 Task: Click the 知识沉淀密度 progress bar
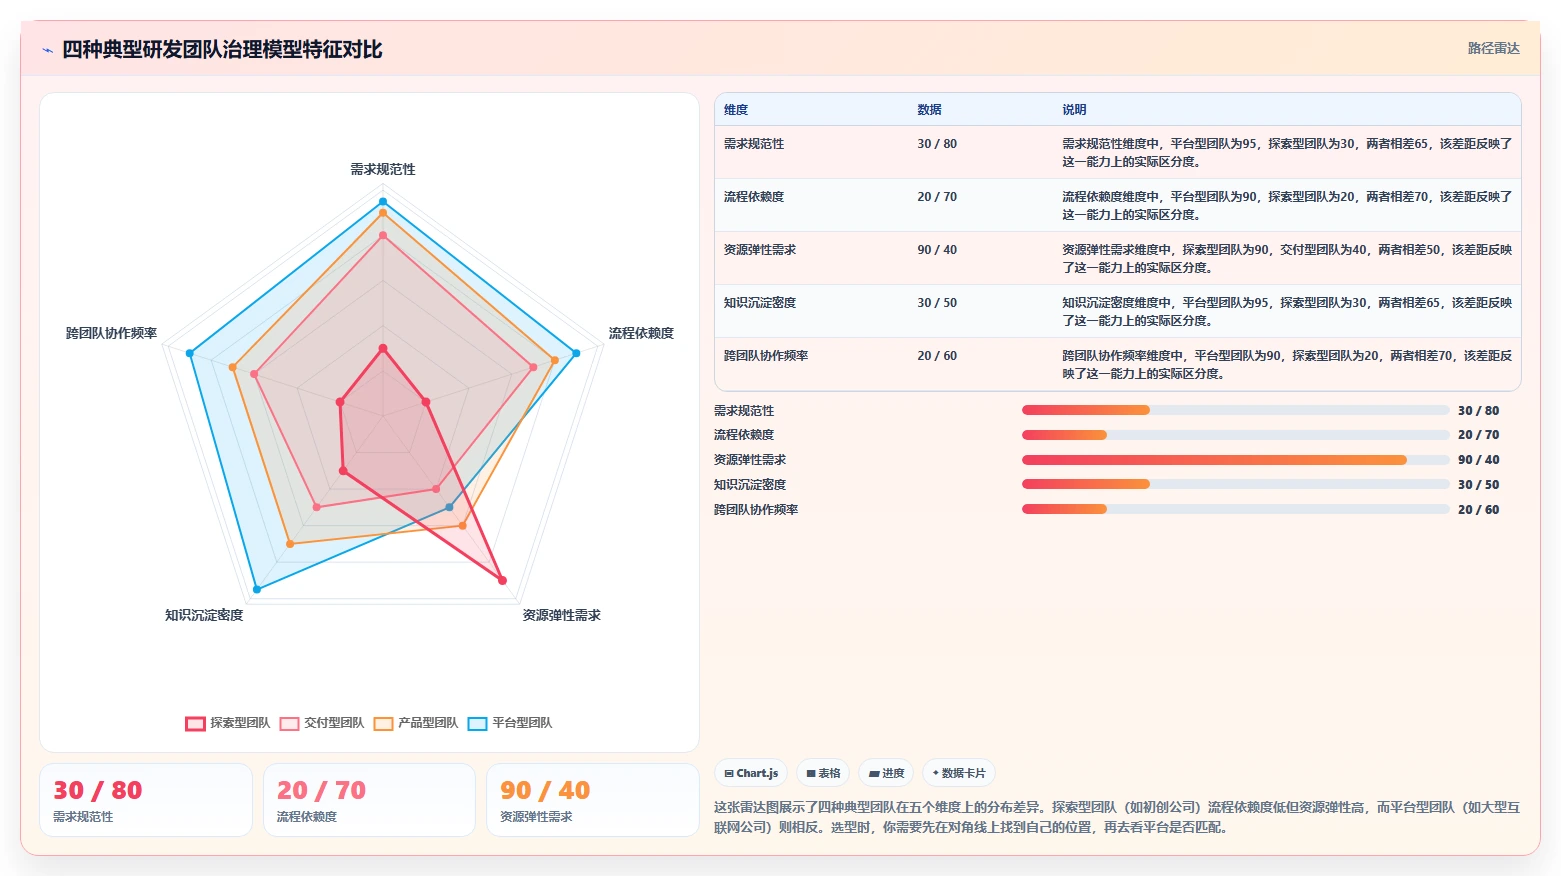1235,484
